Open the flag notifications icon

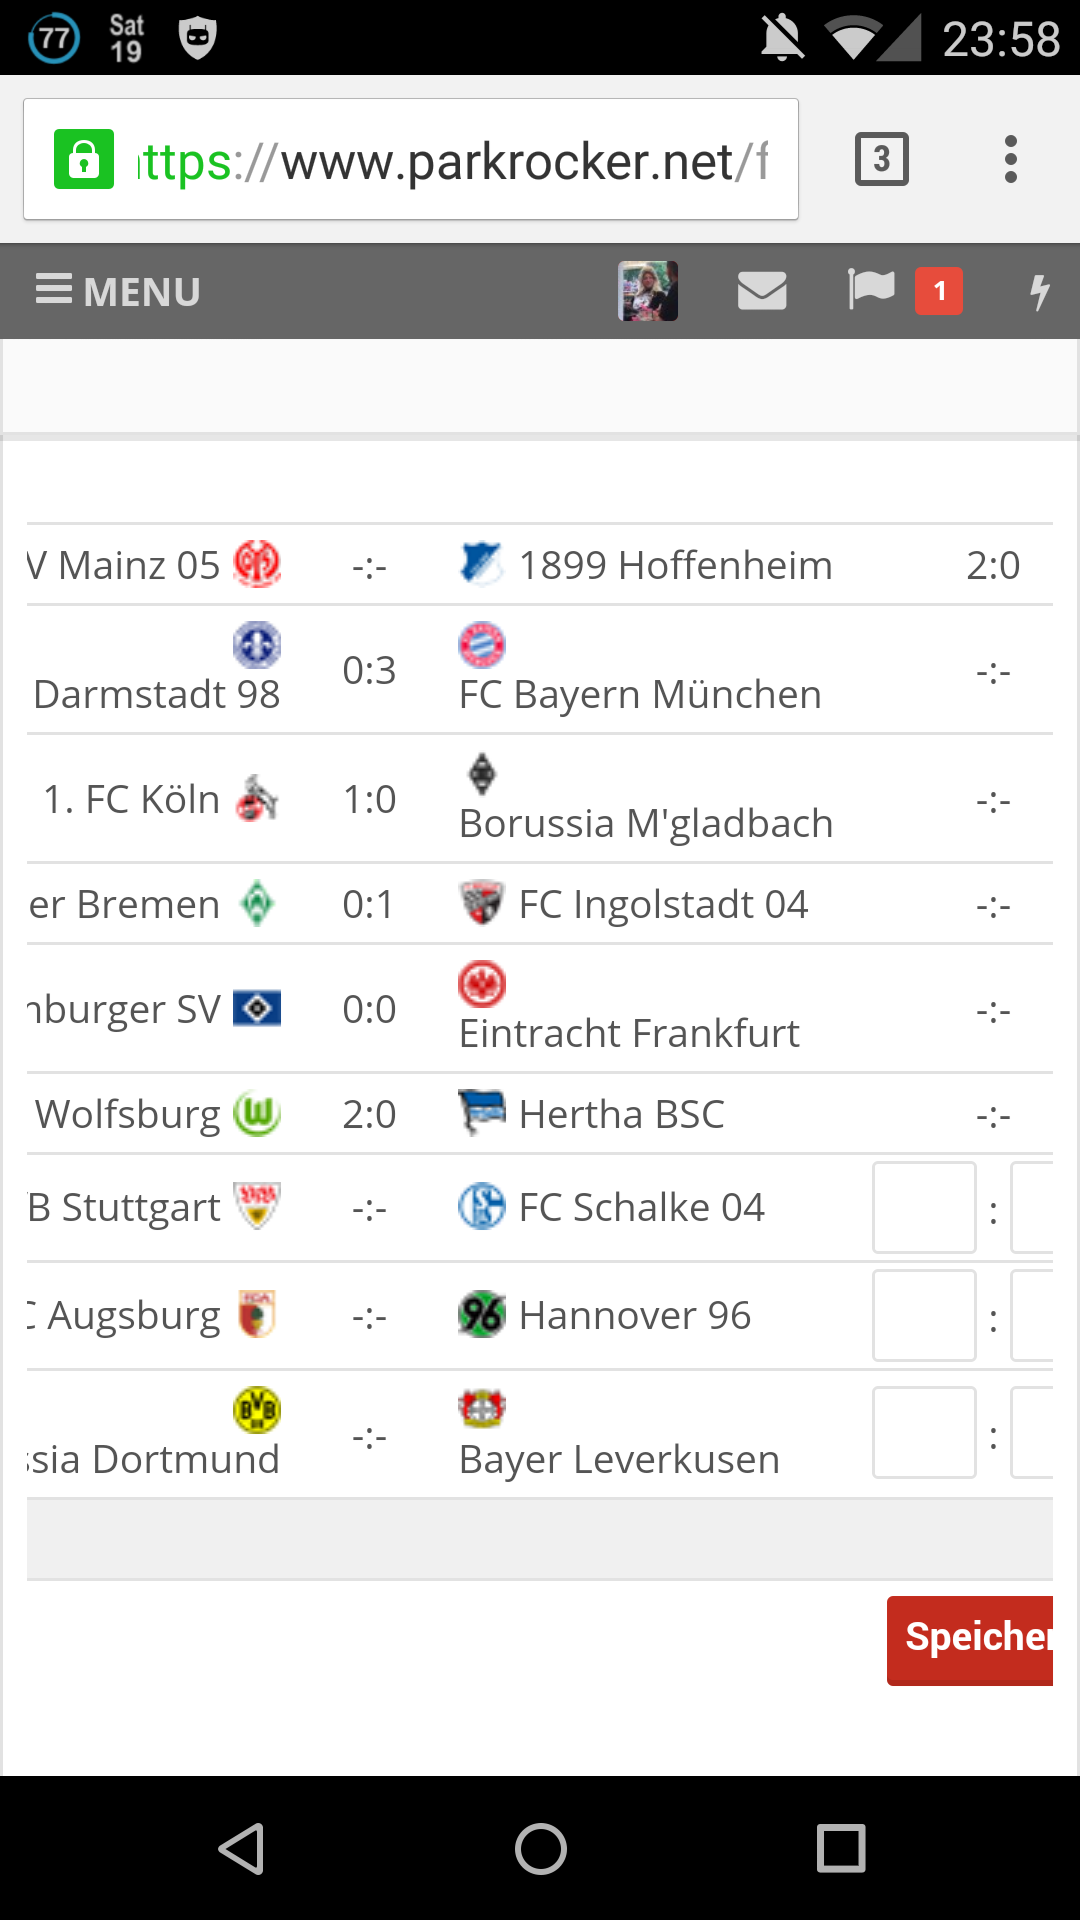click(871, 290)
